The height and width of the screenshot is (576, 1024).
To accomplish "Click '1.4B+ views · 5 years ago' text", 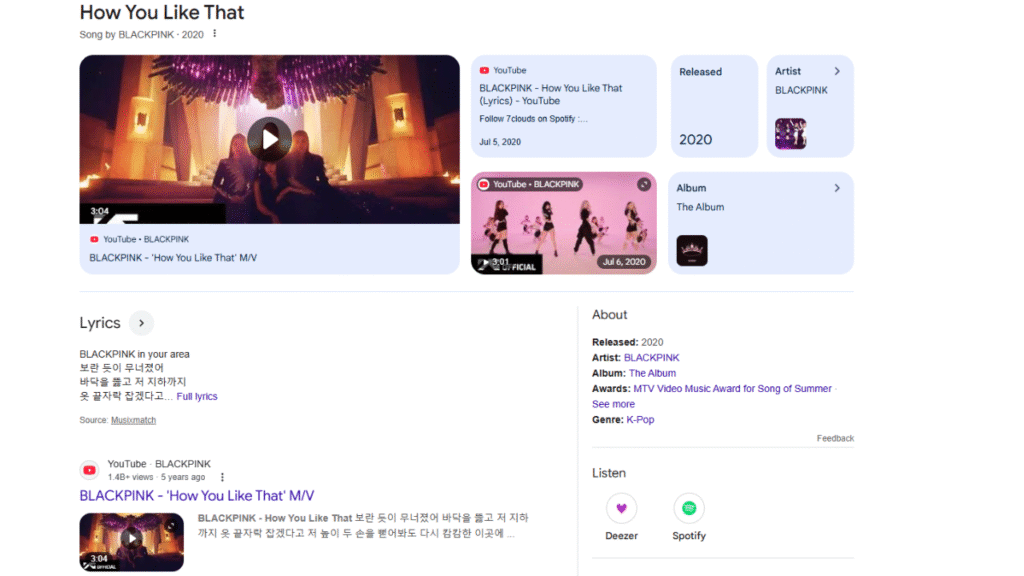I will pyautogui.click(x=156, y=477).
